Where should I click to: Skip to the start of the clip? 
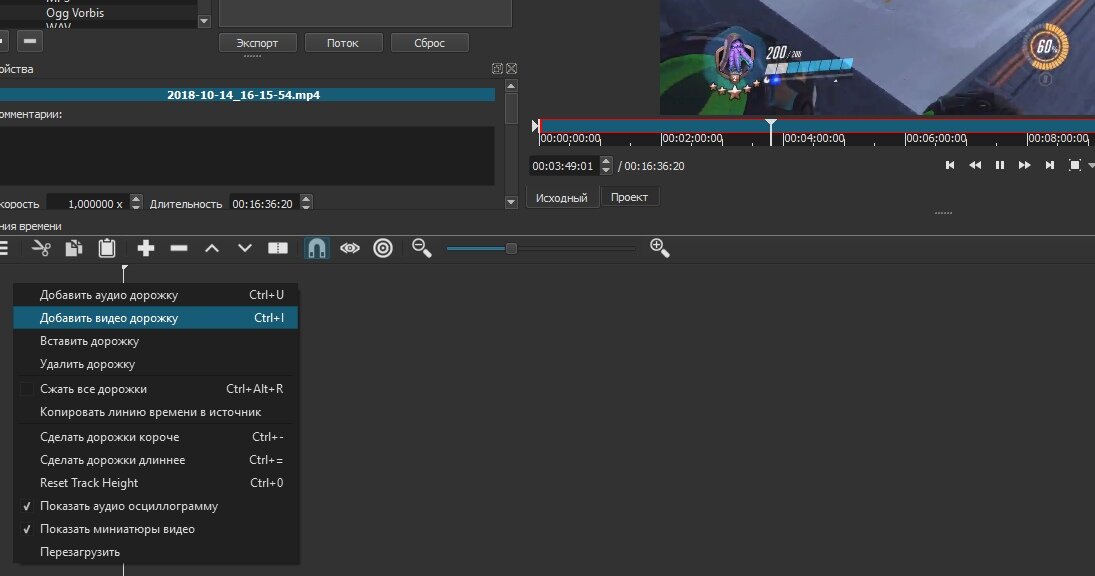[950, 165]
